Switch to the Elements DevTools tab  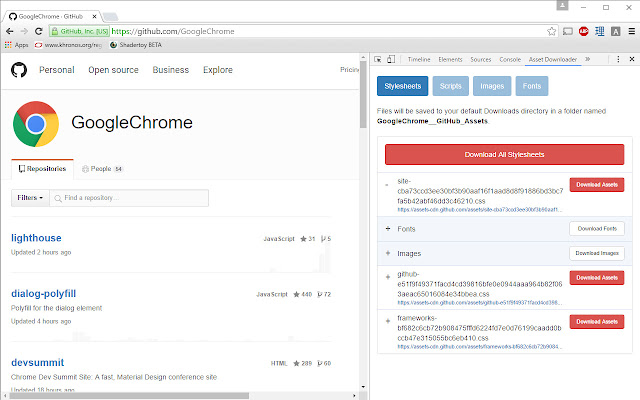click(450, 60)
